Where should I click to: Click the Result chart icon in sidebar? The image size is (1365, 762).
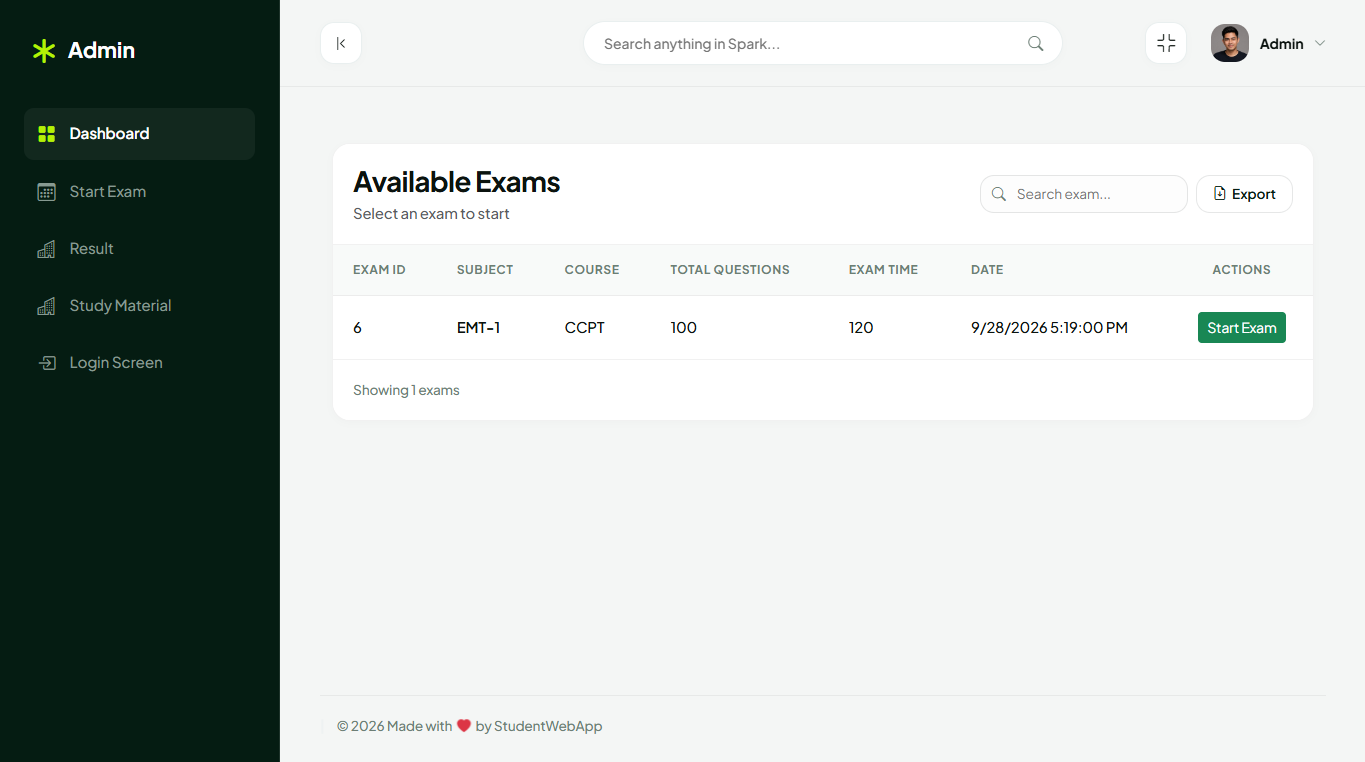pos(46,249)
